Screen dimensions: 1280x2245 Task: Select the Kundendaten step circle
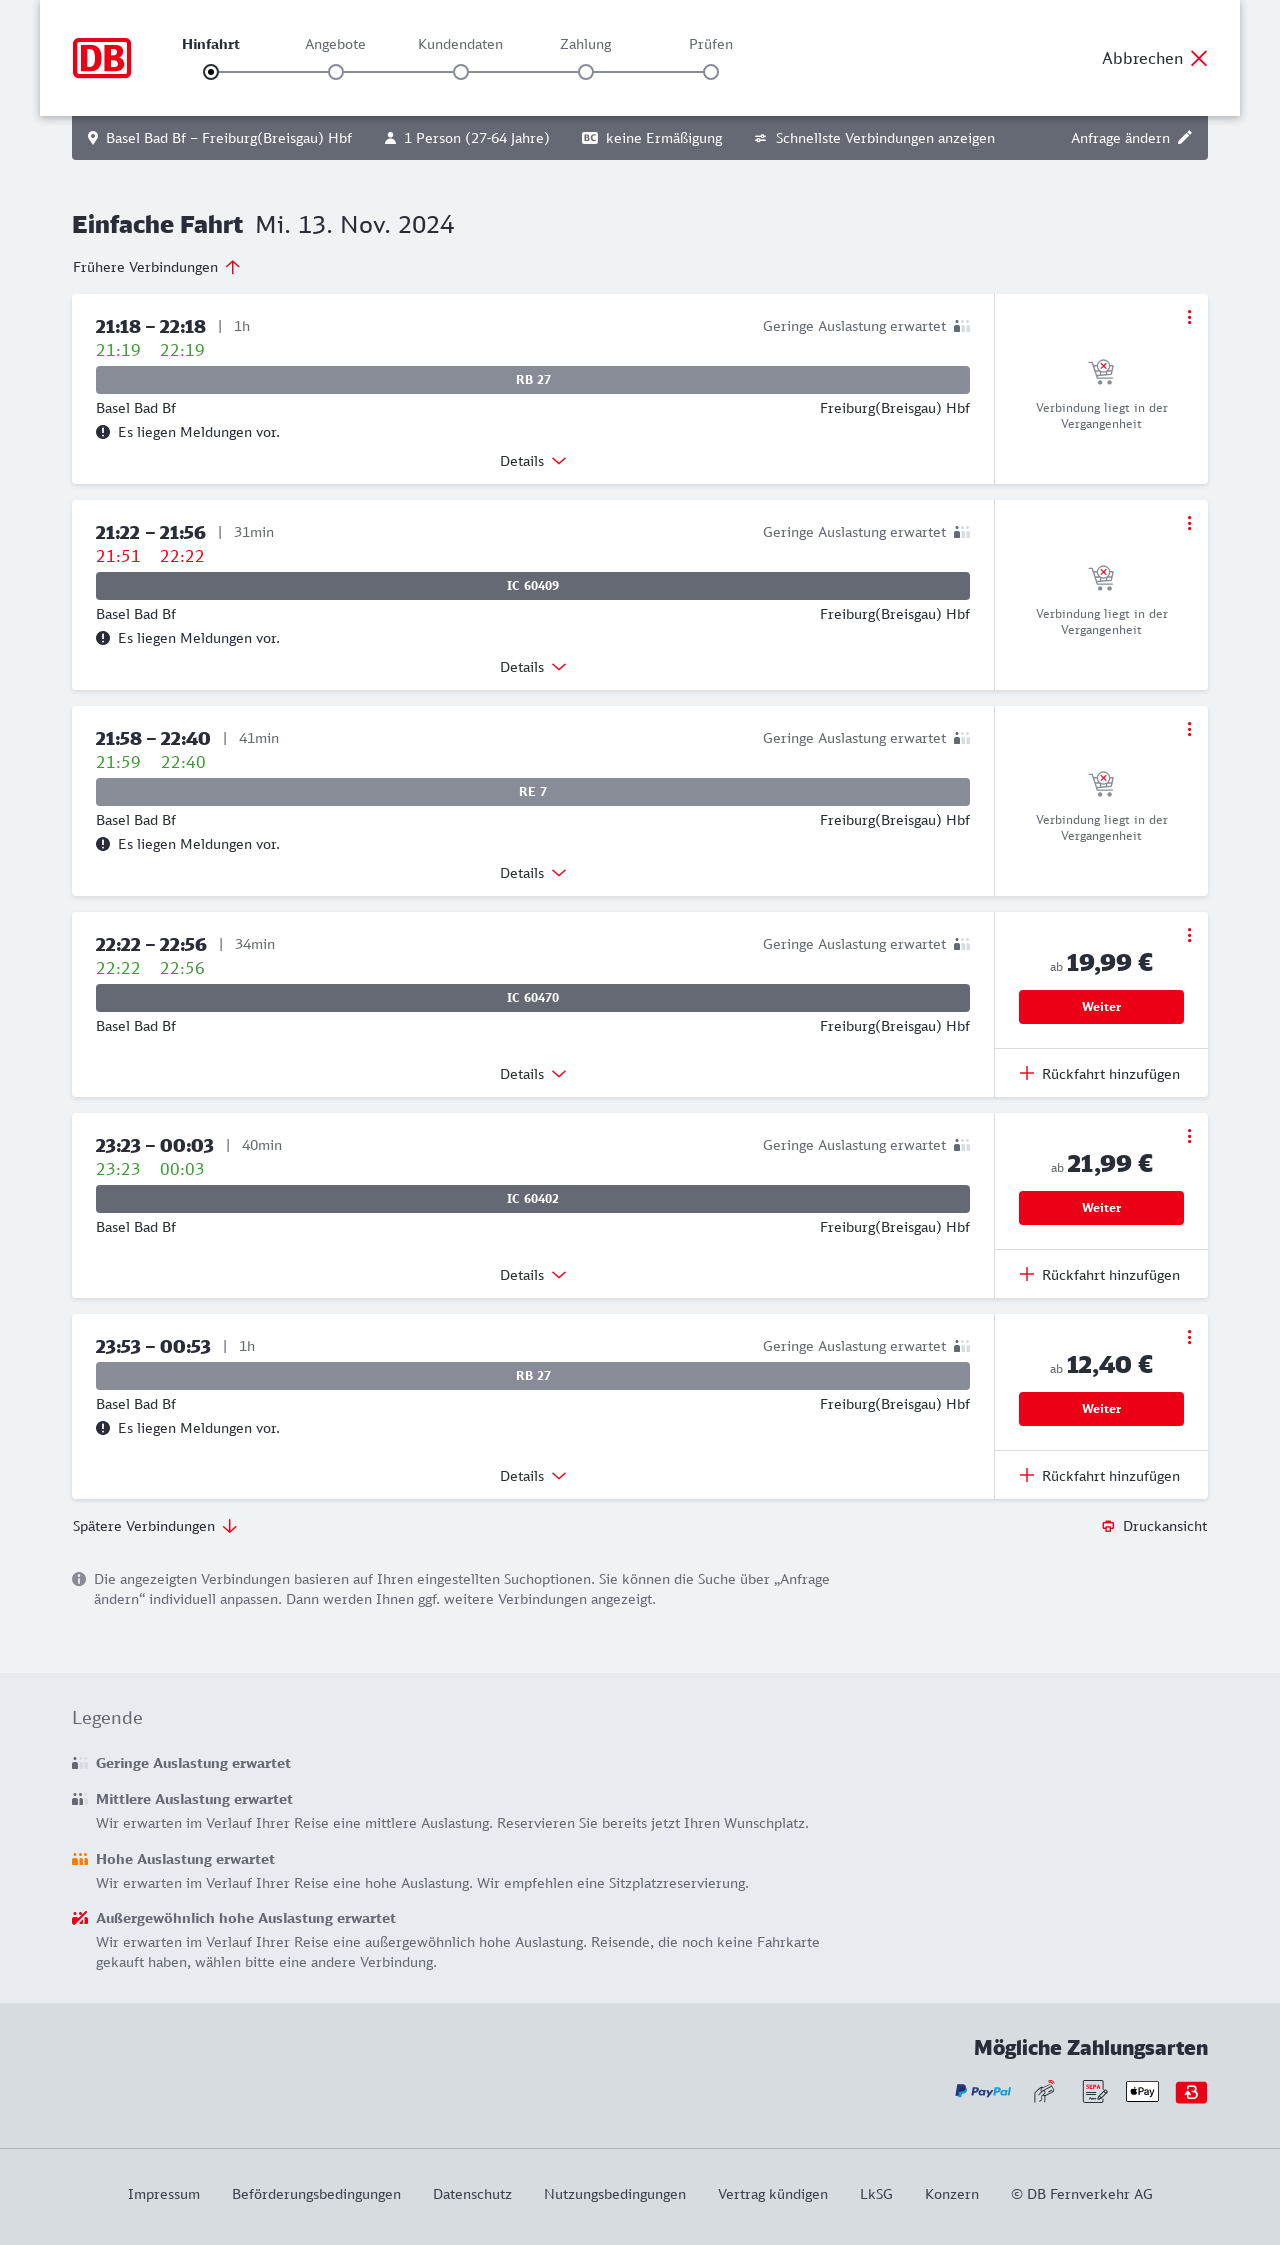pos(461,72)
